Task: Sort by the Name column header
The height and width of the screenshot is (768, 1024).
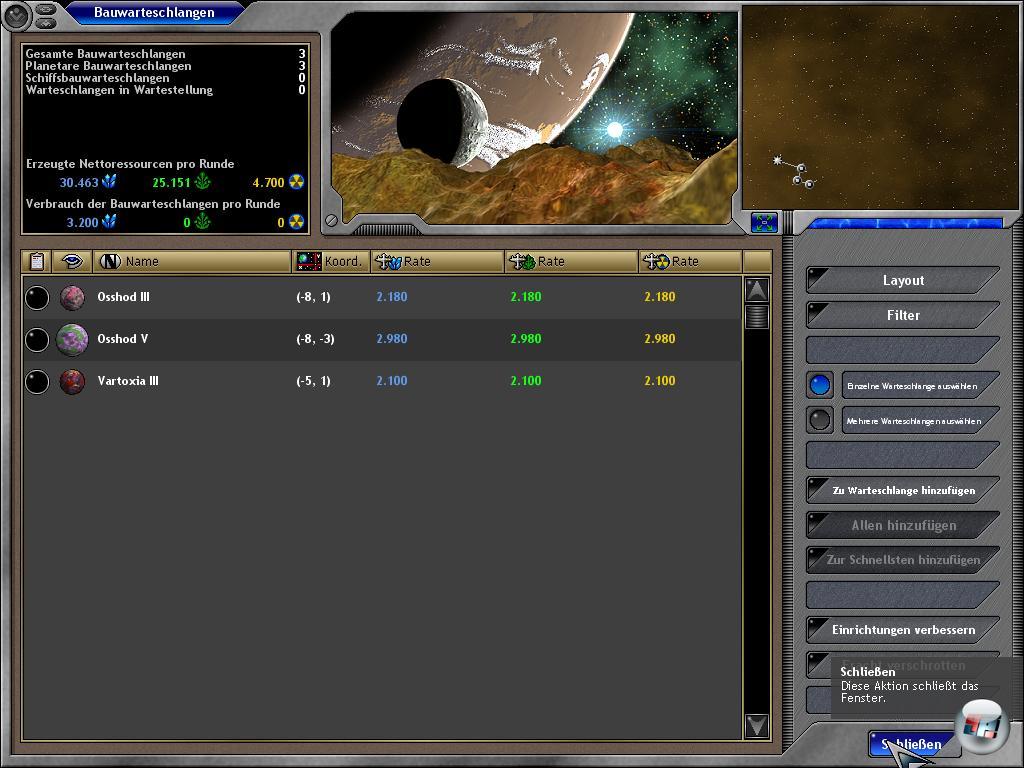Action: (190, 262)
